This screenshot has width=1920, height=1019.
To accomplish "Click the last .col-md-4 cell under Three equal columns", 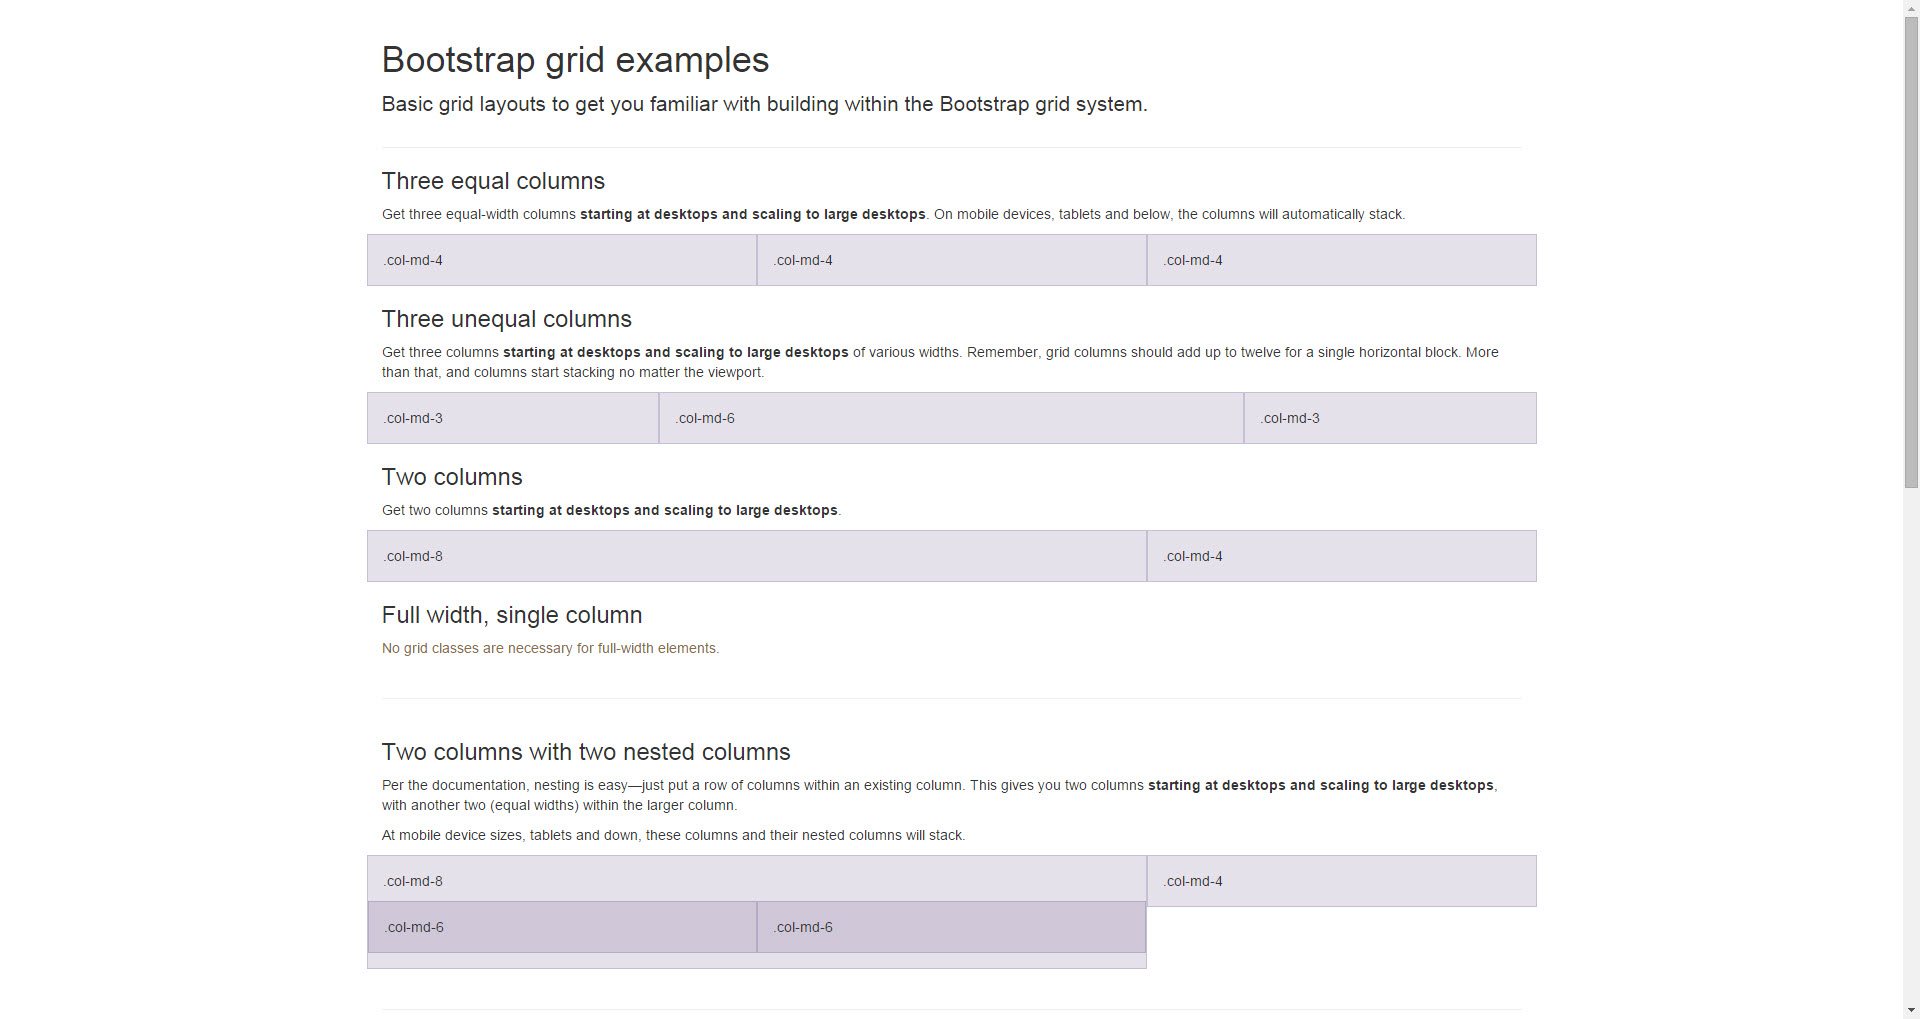I will point(1342,260).
